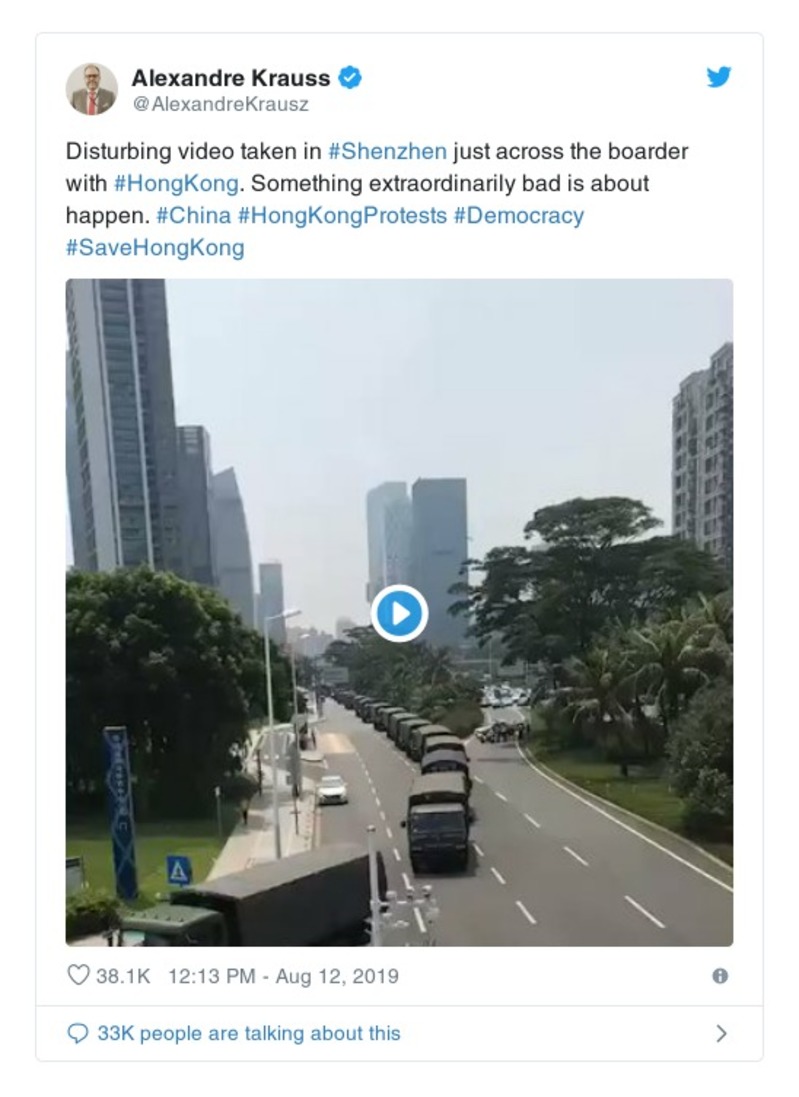Expand conversation with right chevron
This screenshot has height=1097, width=799.
pos(721,1033)
